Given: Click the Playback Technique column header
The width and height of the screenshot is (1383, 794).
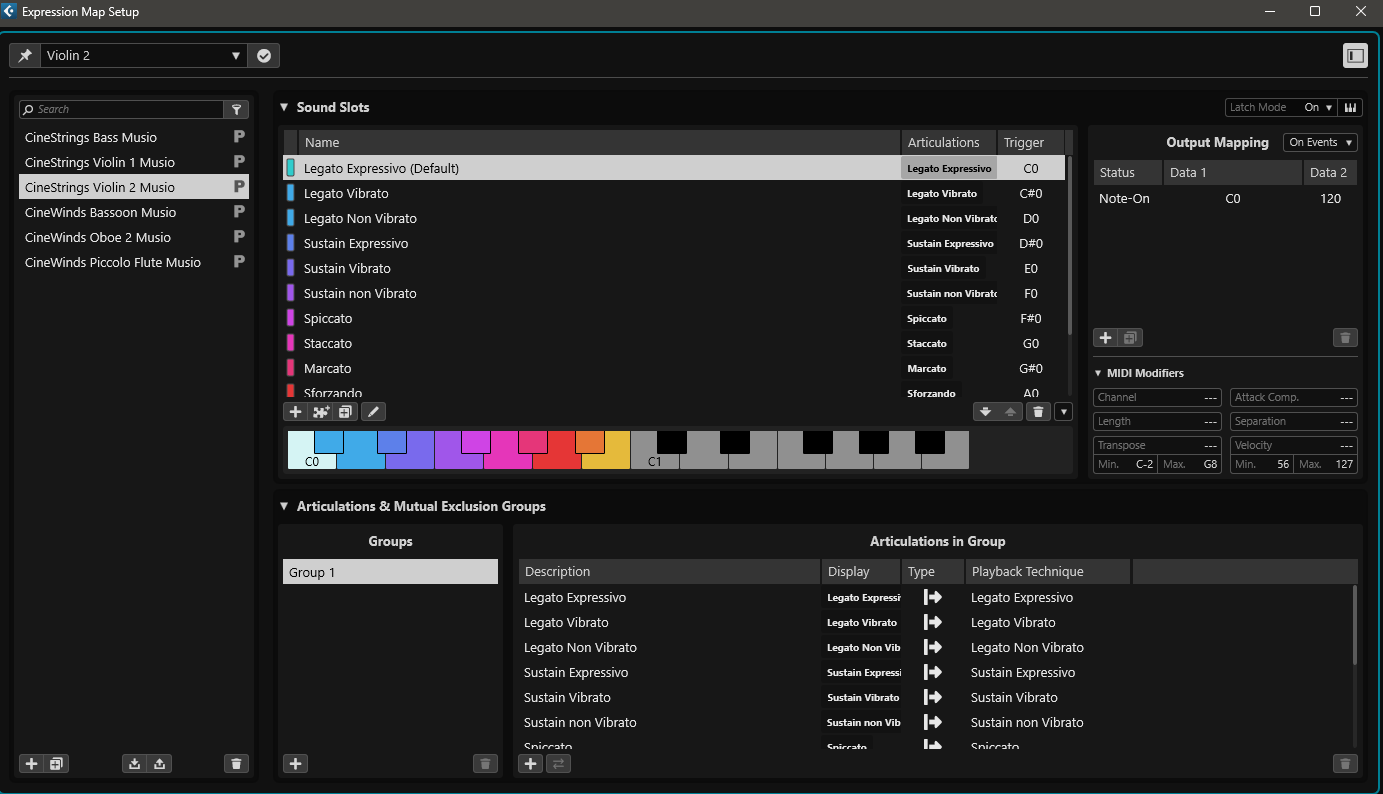Looking at the screenshot, I should [1048, 572].
